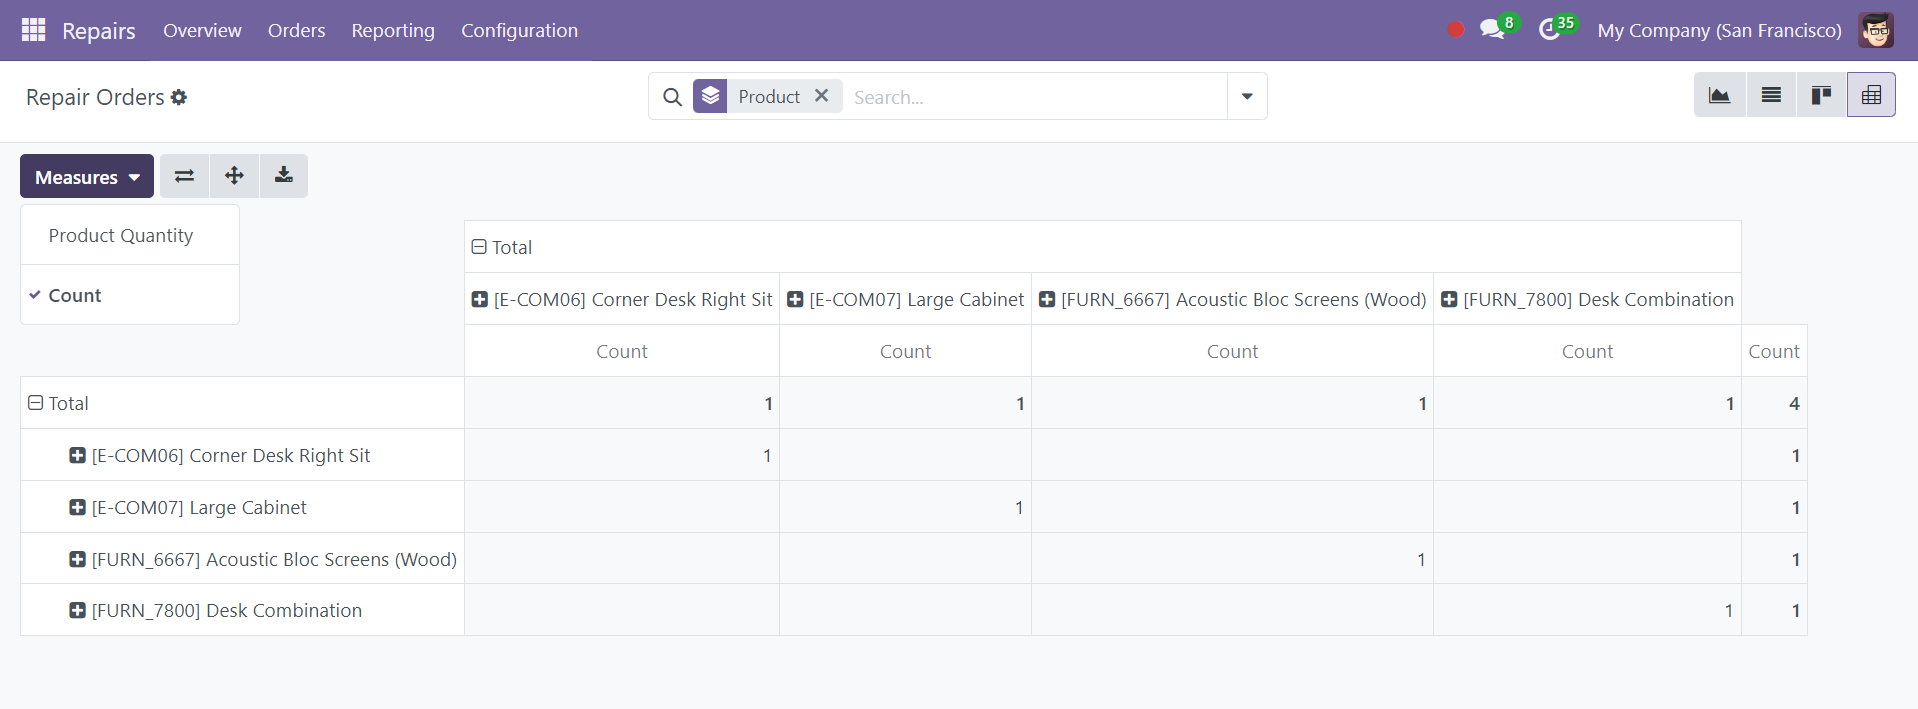The height and width of the screenshot is (709, 1918).
Task: Click the Repair Orders breadcrumb title
Action: (x=95, y=97)
